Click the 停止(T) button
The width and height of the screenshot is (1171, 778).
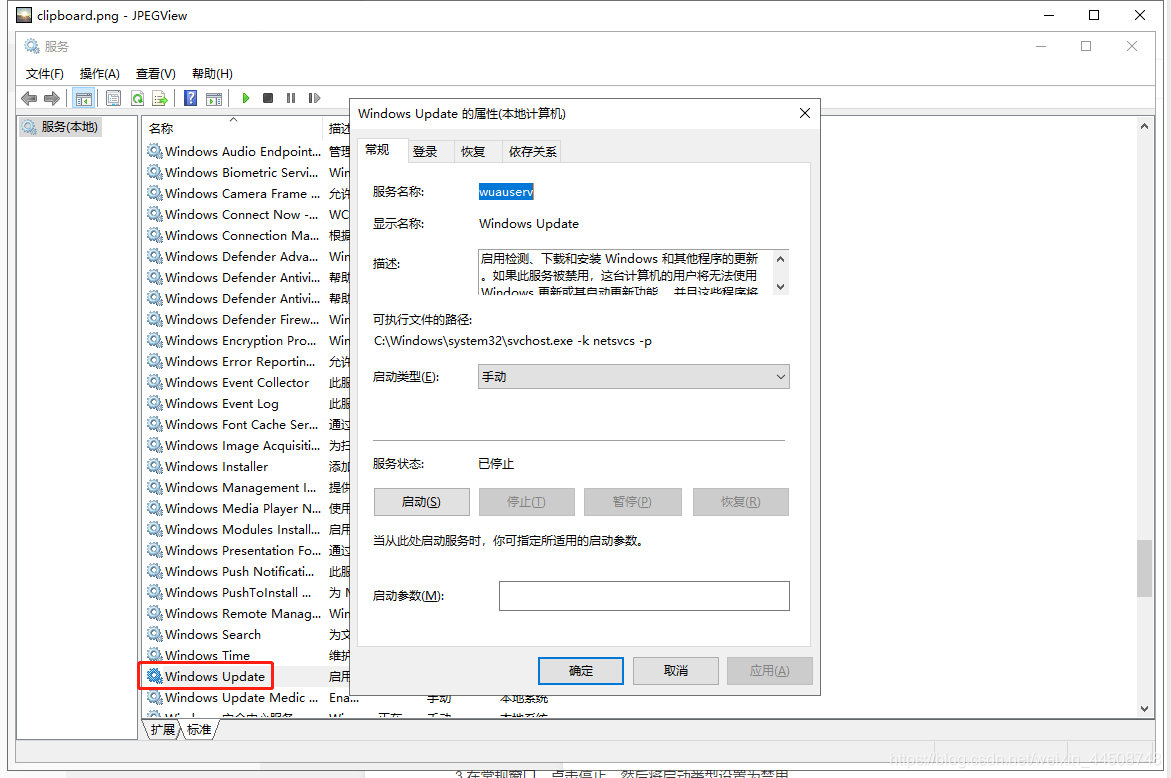[x=527, y=502]
